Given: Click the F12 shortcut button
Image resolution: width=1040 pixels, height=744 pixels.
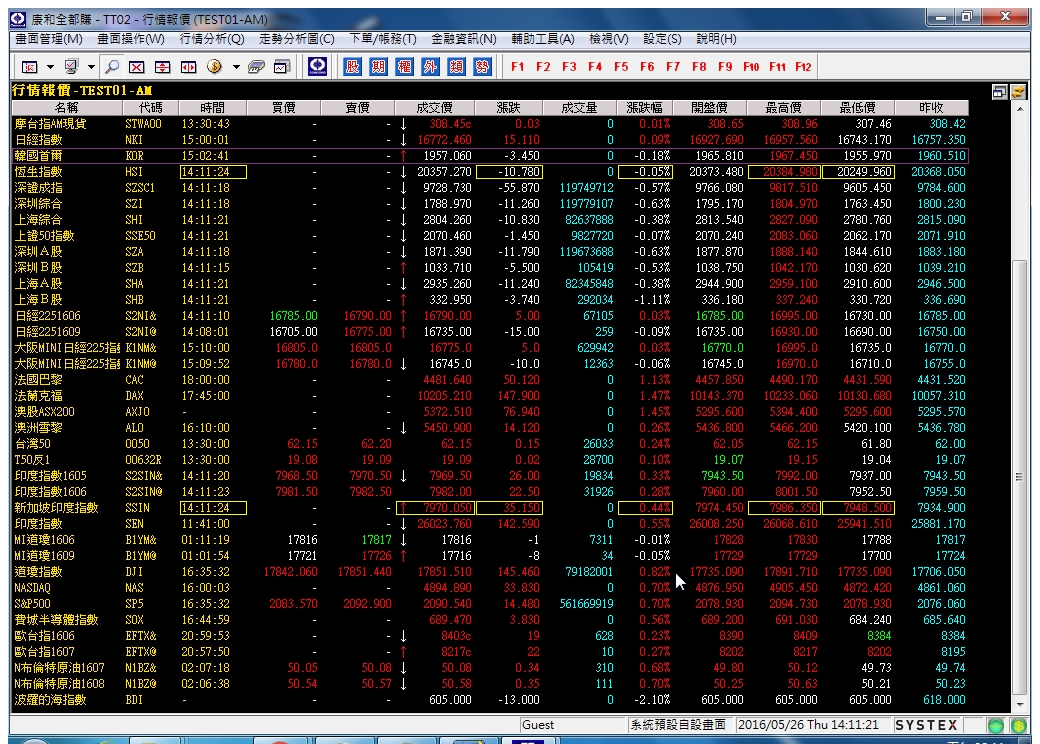Looking at the screenshot, I should tap(803, 67).
